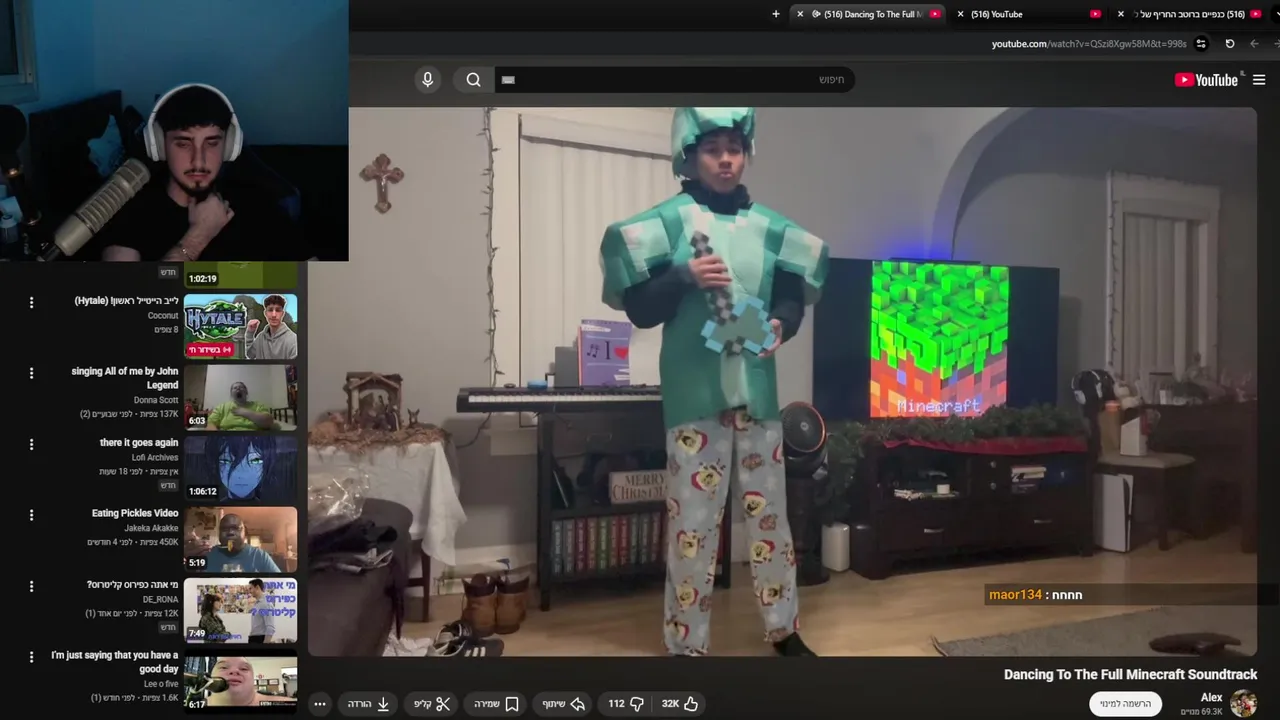Open I'm just saying good day thumbnail
Image resolution: width=1280 pixels, height=720 pixels.
(240, 681)
